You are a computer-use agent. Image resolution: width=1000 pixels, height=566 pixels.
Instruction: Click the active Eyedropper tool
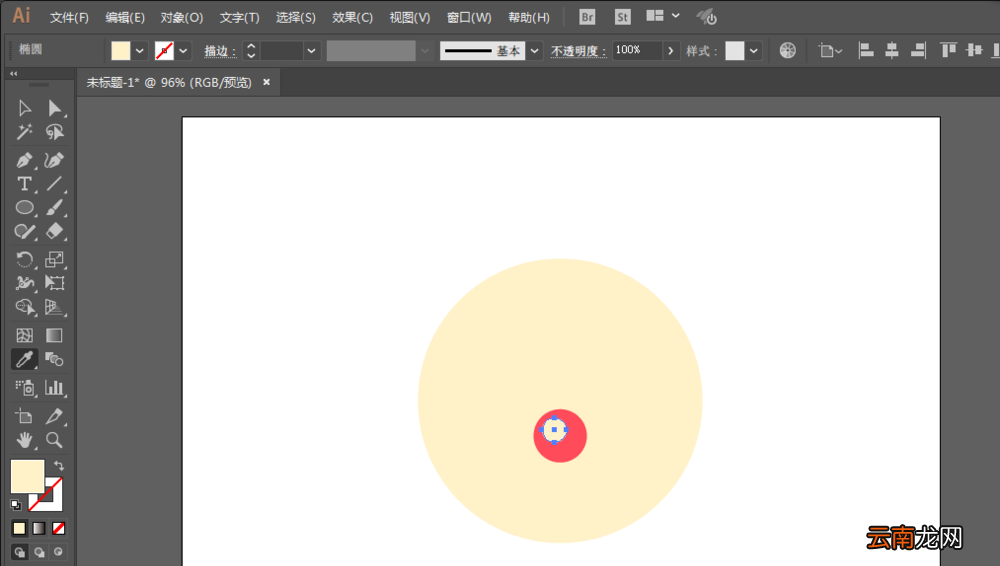coord(24,359)
